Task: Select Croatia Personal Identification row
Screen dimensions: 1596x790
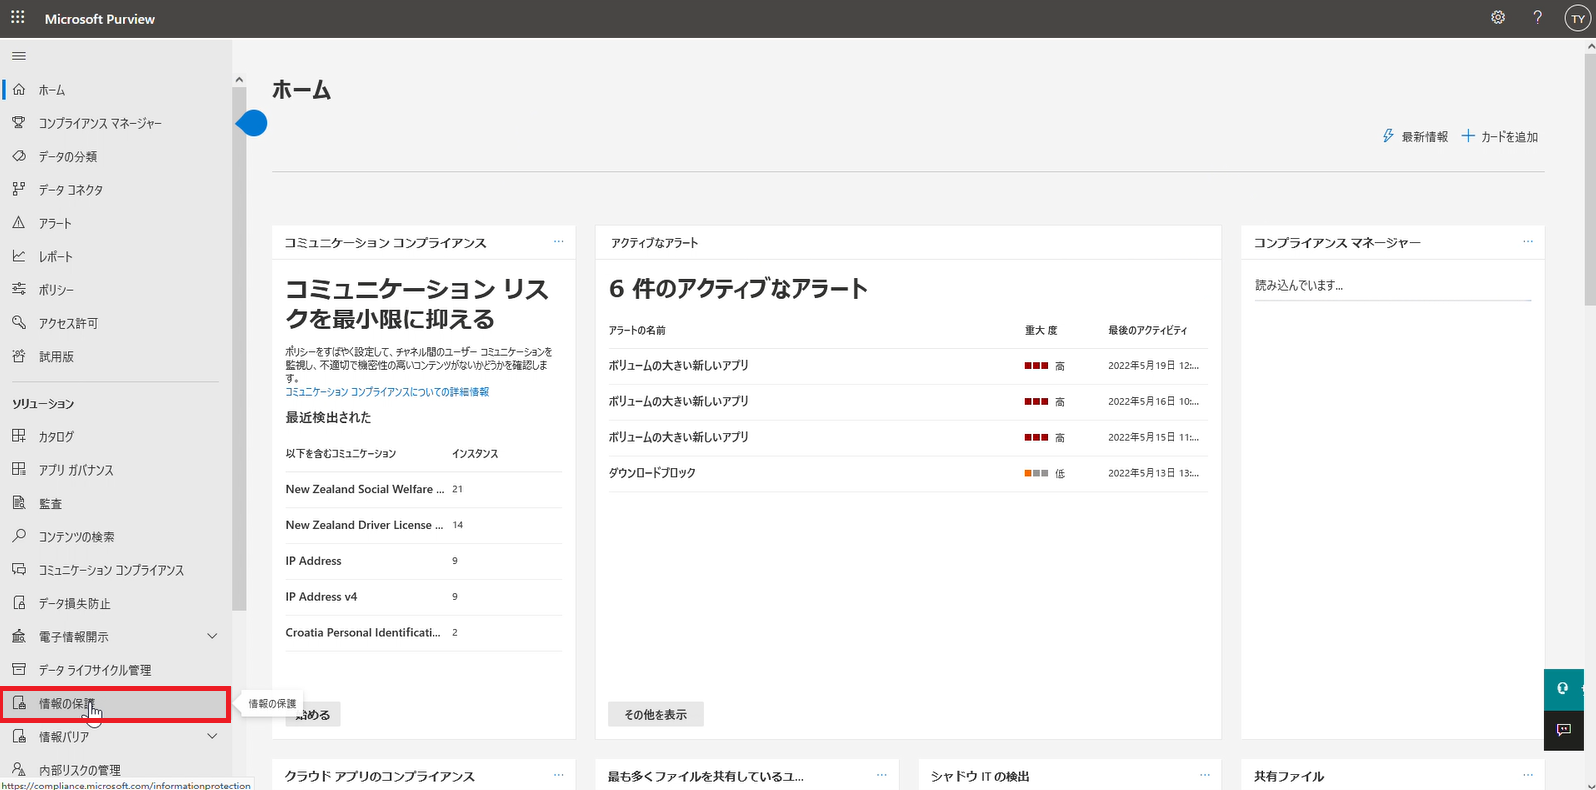Action: [x=423, y=633]
